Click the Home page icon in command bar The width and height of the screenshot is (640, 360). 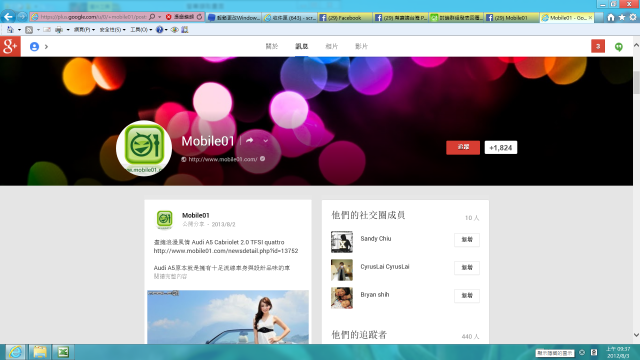coord(10,30)
